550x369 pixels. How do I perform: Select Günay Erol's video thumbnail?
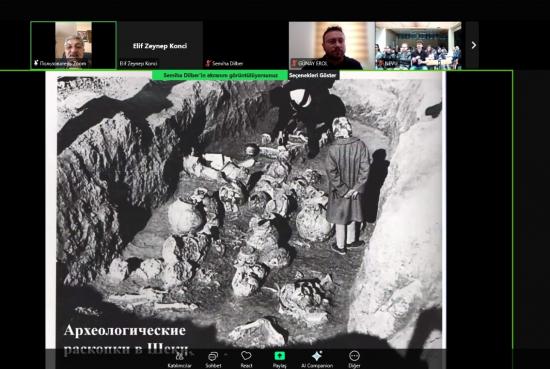pos(332,45)
